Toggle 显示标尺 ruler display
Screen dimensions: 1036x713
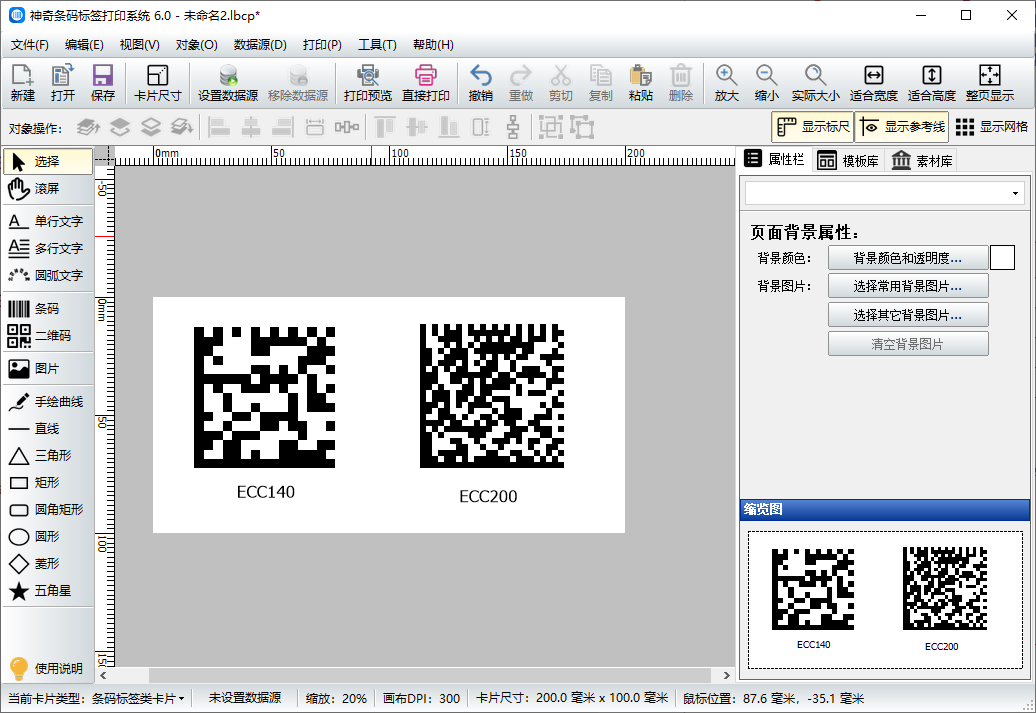tap(813, 127)
